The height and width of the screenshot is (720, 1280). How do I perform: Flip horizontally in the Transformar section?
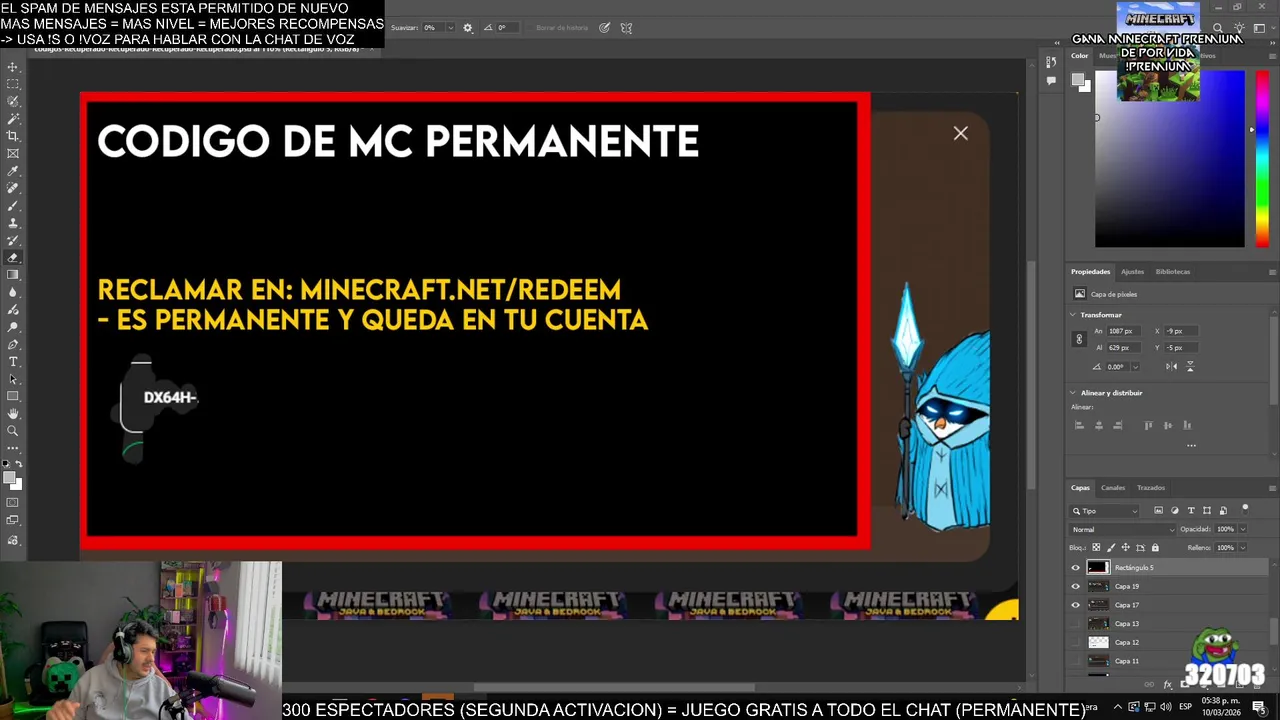pos(1172,366)
